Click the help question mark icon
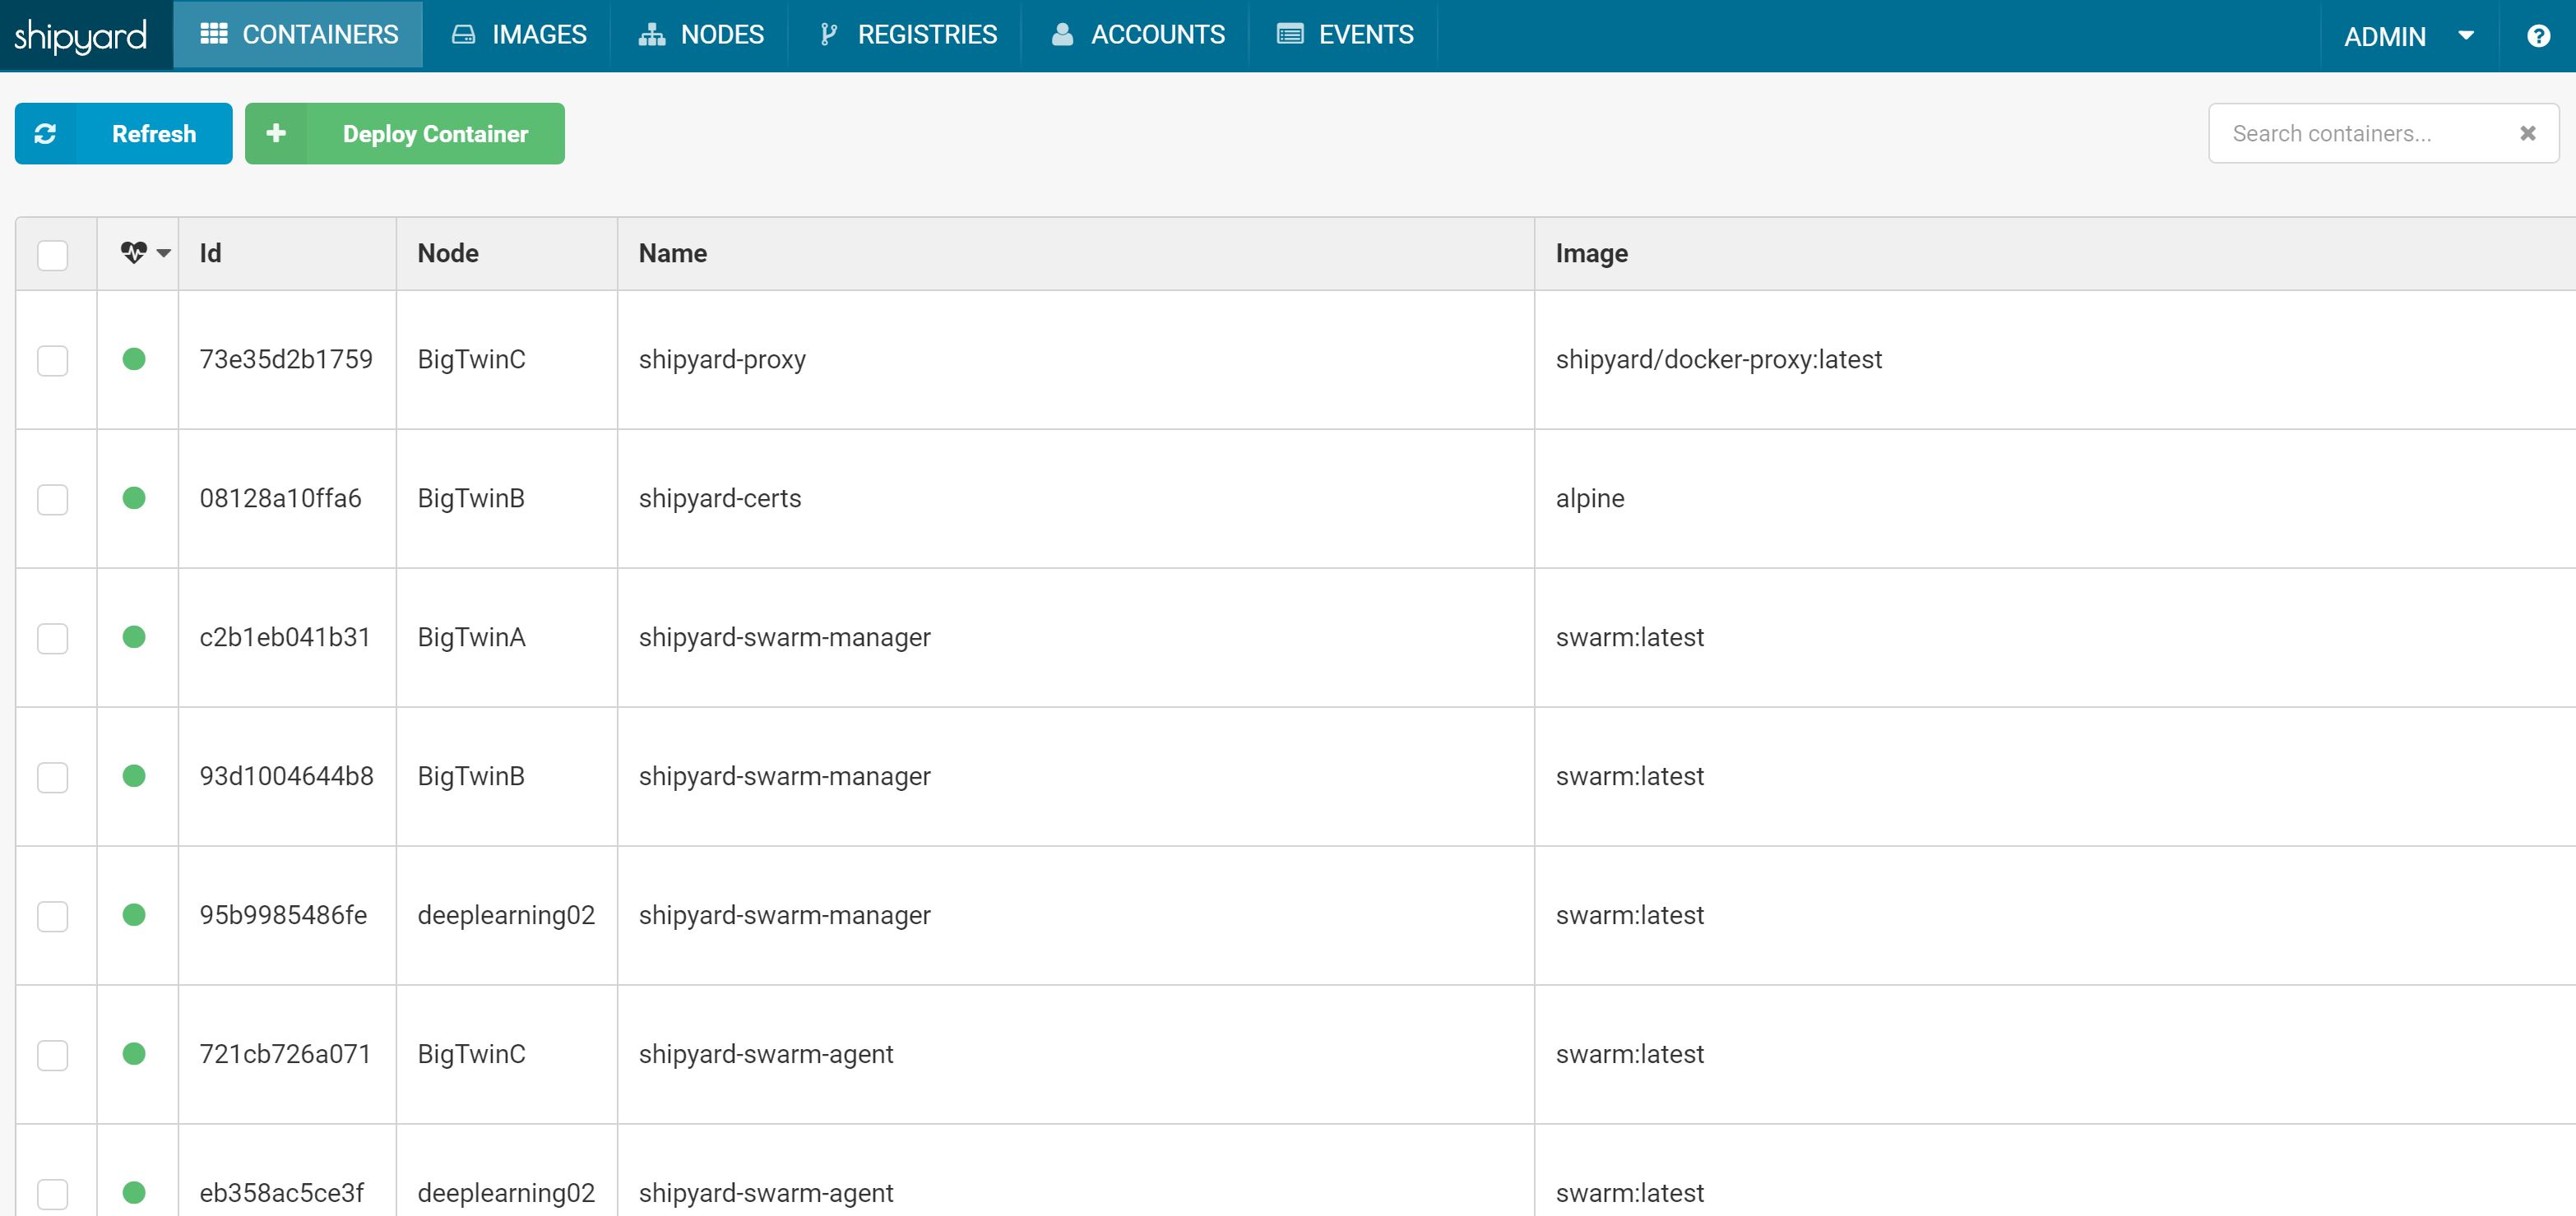Image resolution: width=2576 pixels, height=1216 pixels. point(2537,36)
